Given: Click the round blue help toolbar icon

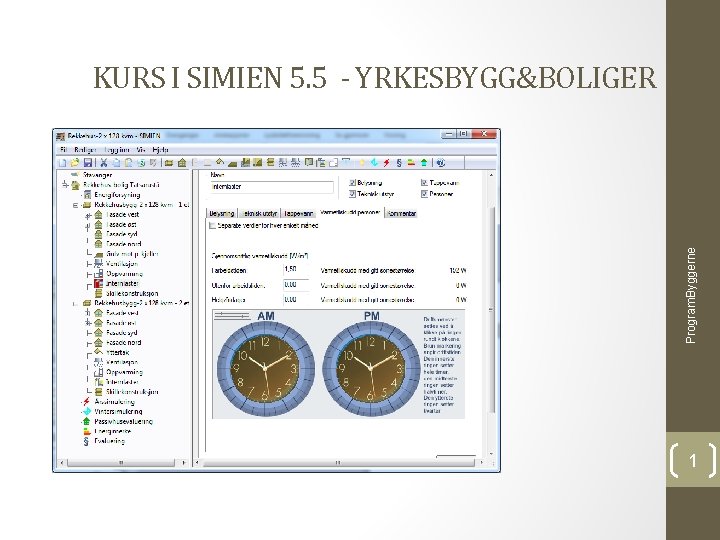Looking at the screenshot, I should [x=440, y=163].
